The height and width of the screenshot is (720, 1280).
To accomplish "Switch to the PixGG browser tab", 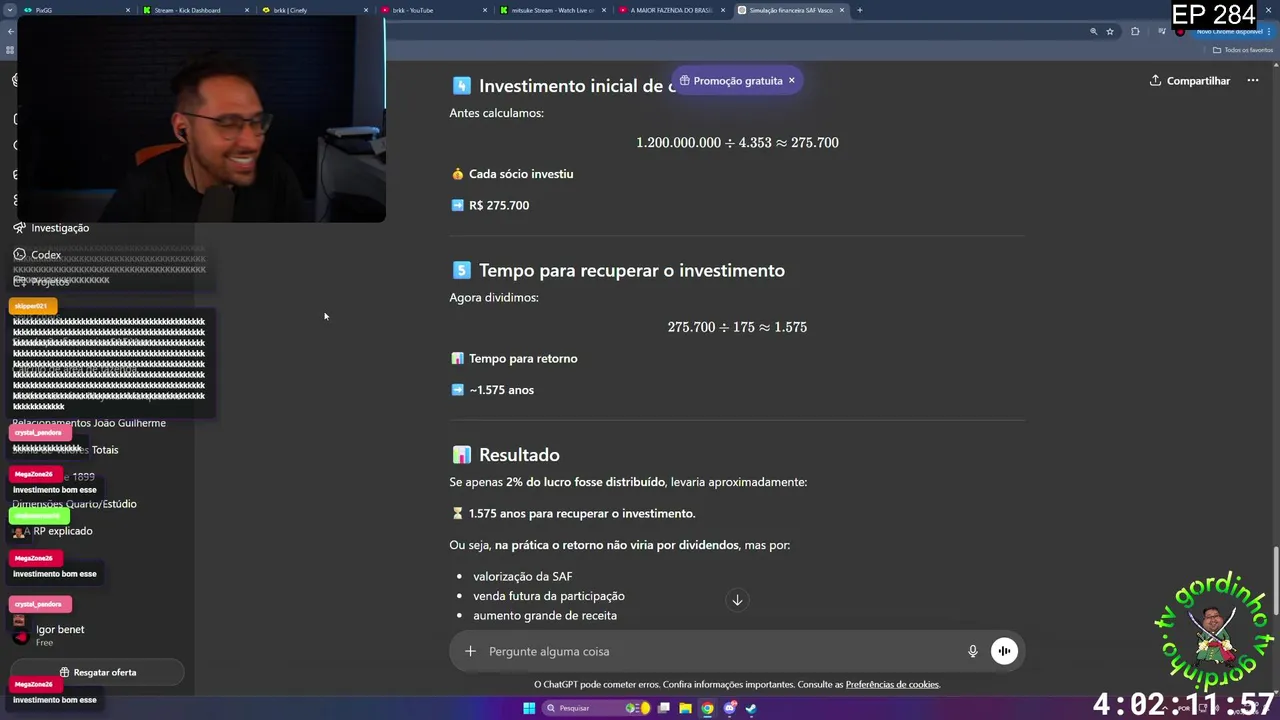I will 77,10.
